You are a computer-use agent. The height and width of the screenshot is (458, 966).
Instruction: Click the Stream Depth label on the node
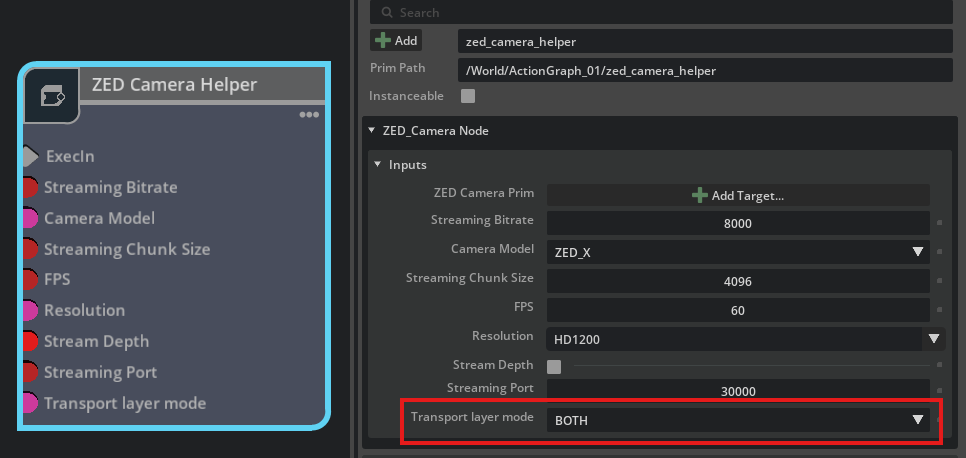point(97,341)
